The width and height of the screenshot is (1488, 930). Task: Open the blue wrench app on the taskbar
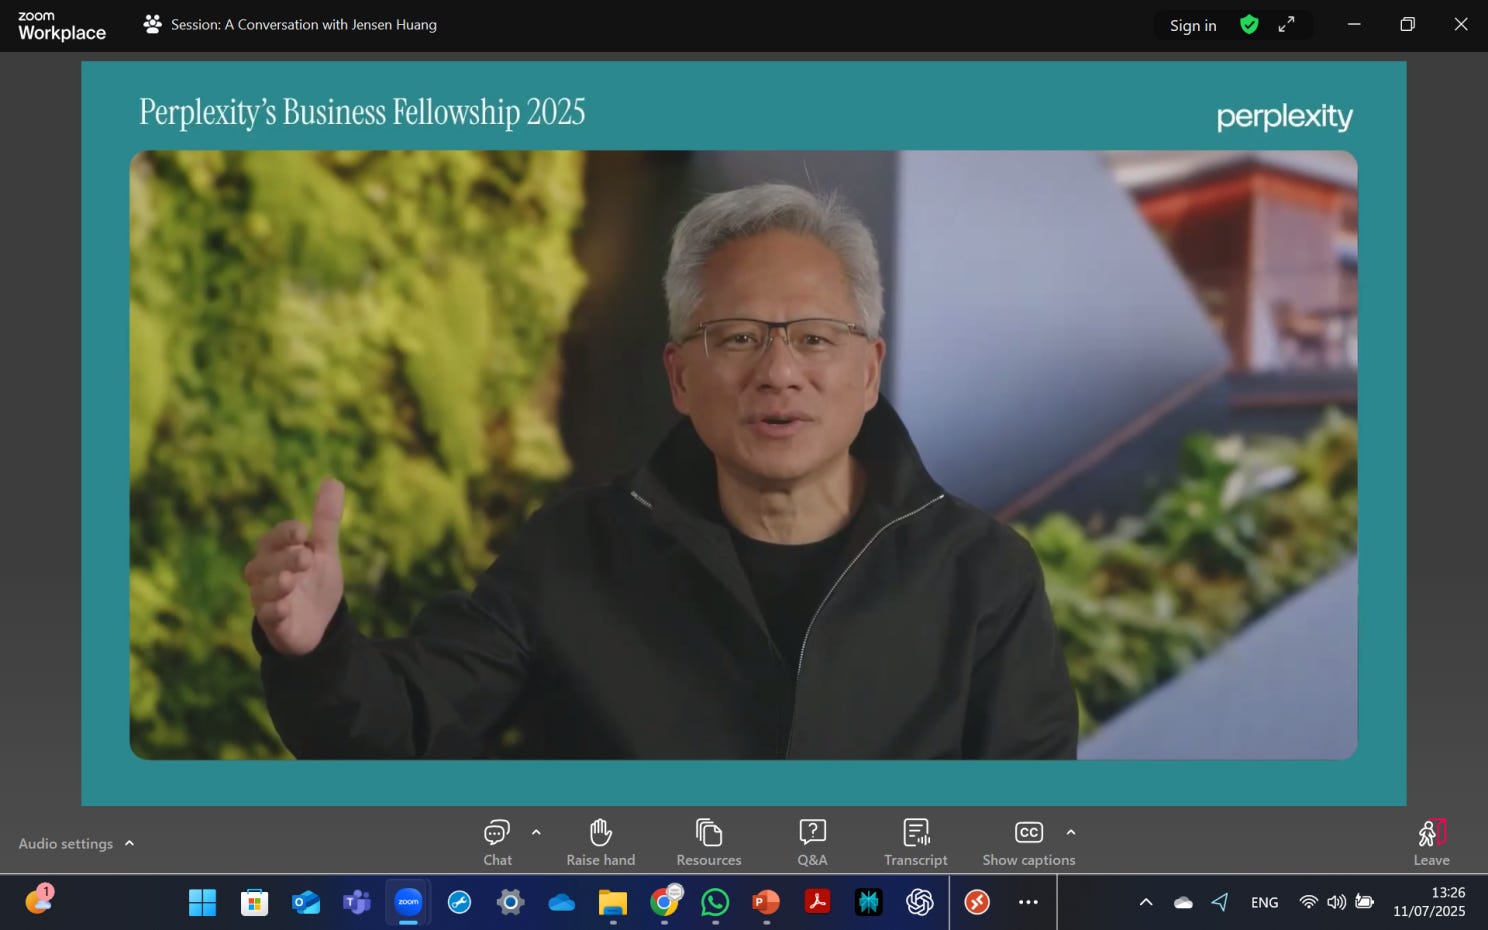459,903
